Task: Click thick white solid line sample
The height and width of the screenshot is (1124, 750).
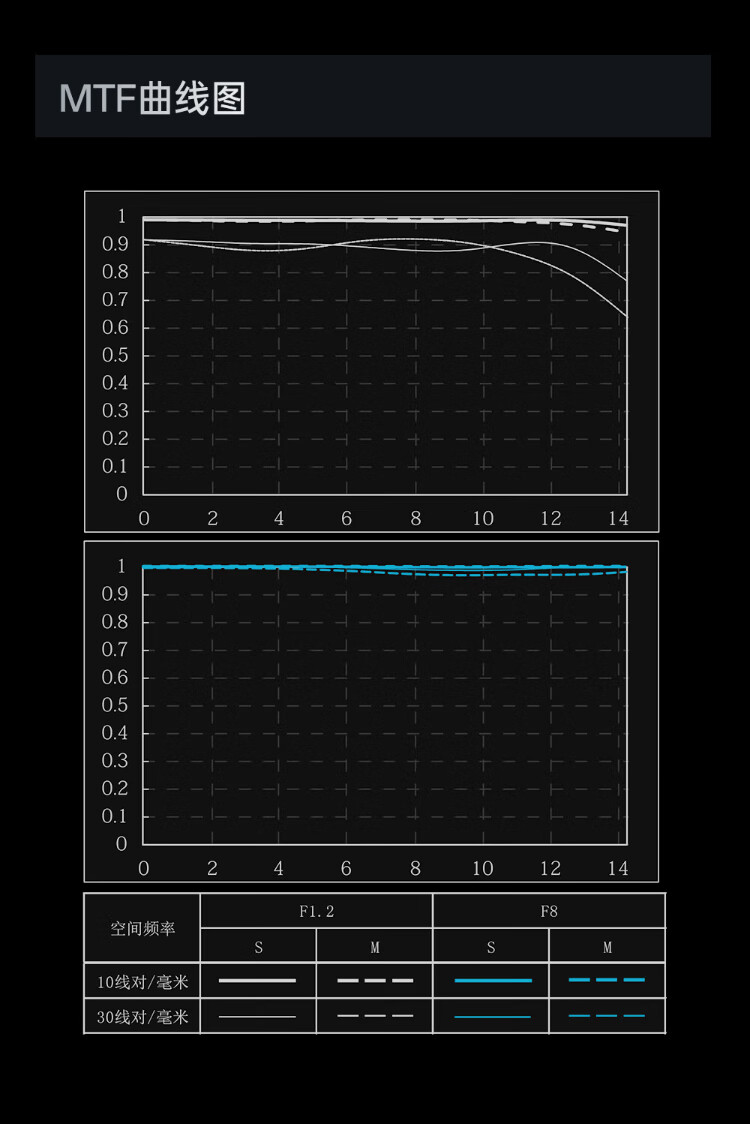Action: 258,980
